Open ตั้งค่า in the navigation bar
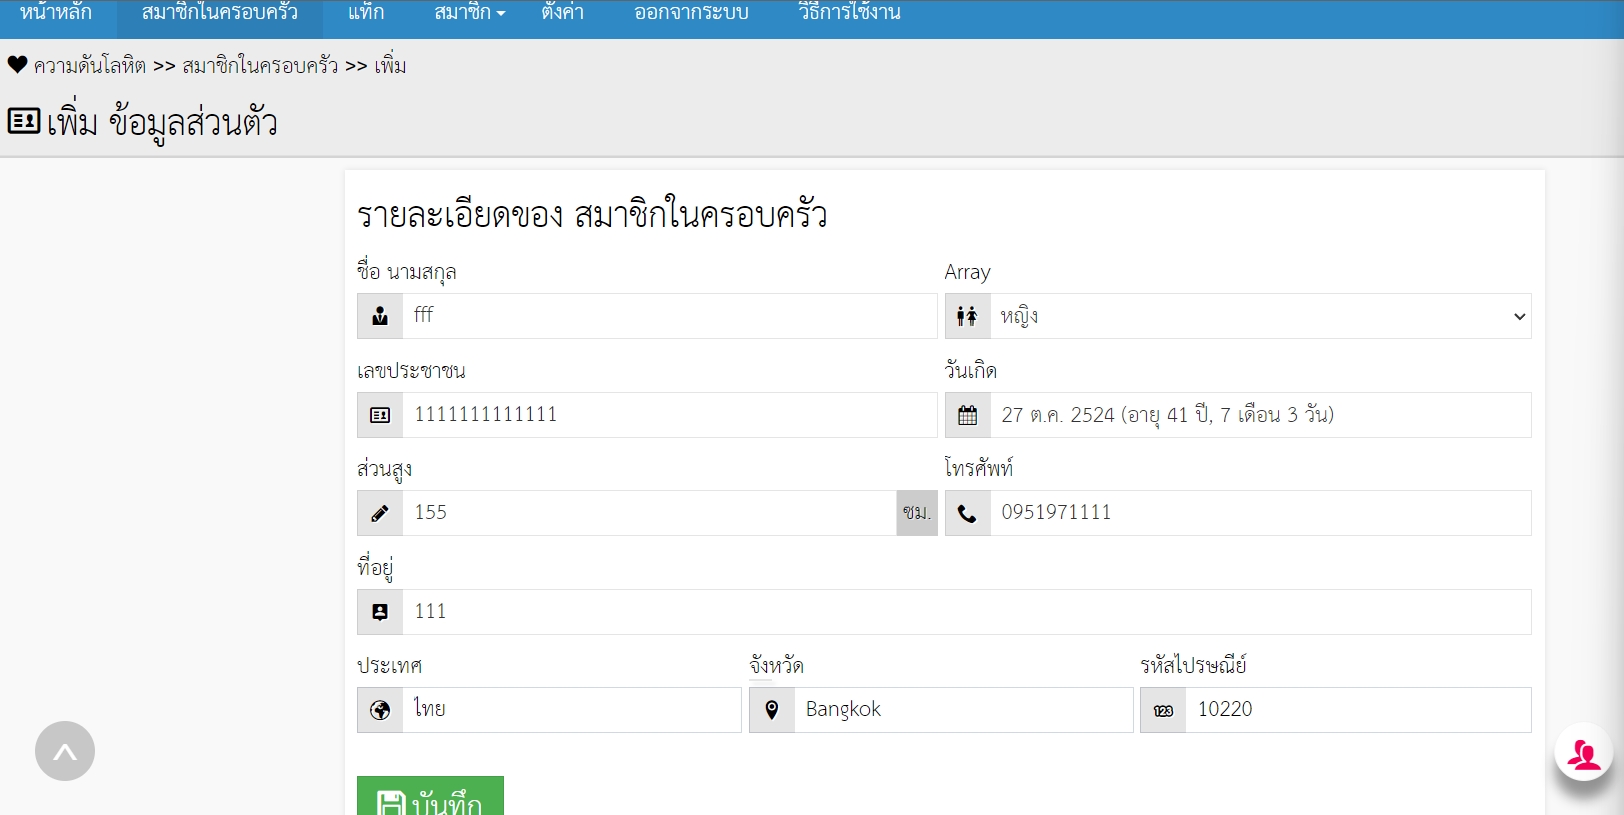 [x=562, y=12]
